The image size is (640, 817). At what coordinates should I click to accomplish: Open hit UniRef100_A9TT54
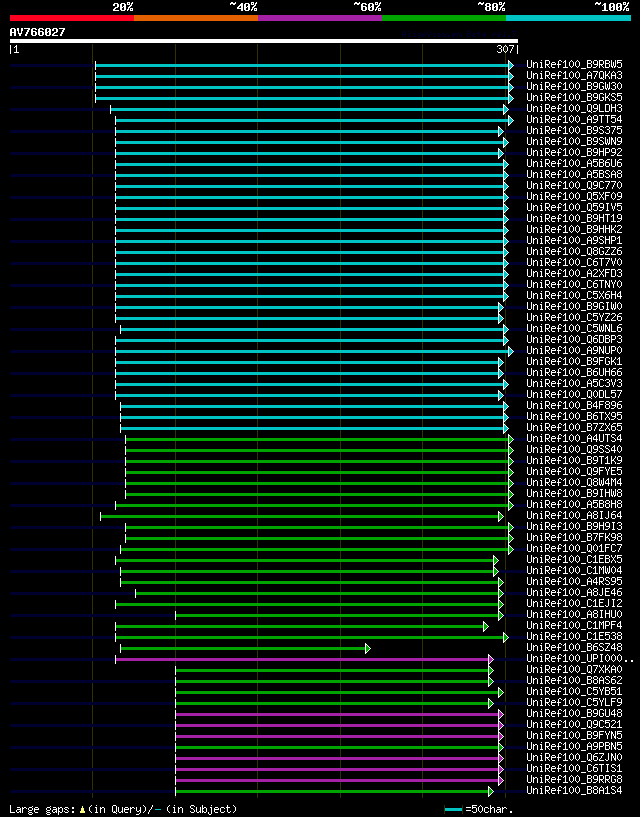point(574,119)
